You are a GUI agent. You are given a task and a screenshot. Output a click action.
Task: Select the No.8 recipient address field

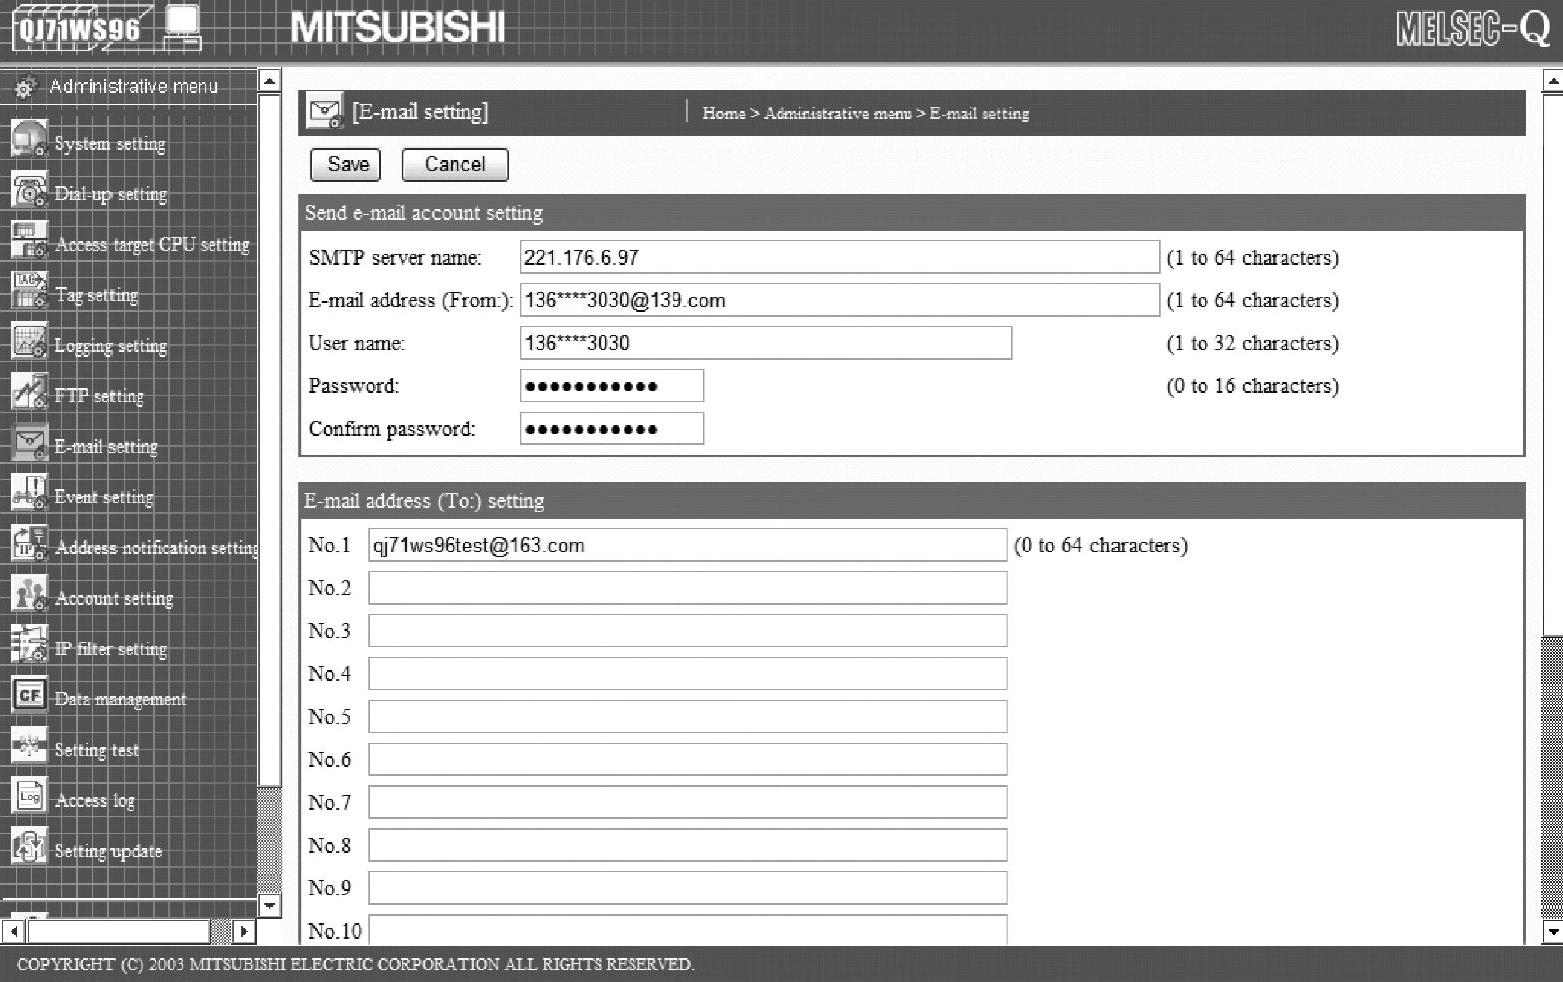[x=688, y=845]
